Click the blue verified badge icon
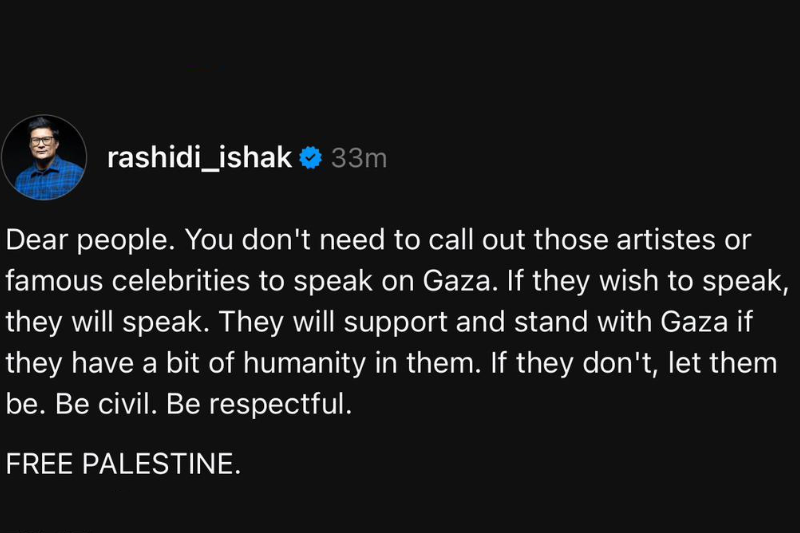 click(x=311, y=157)
